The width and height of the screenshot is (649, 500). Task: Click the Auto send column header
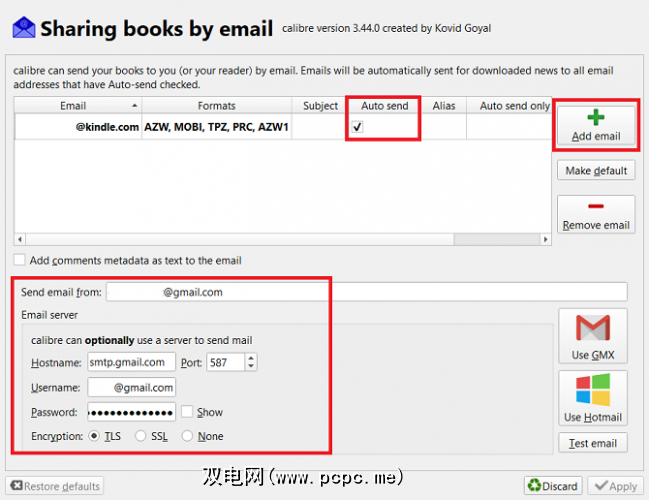[x=385, y=106]
